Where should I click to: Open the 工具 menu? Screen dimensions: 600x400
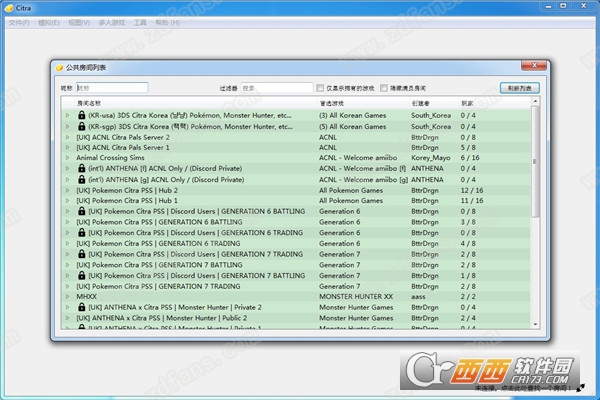[140, 23]
